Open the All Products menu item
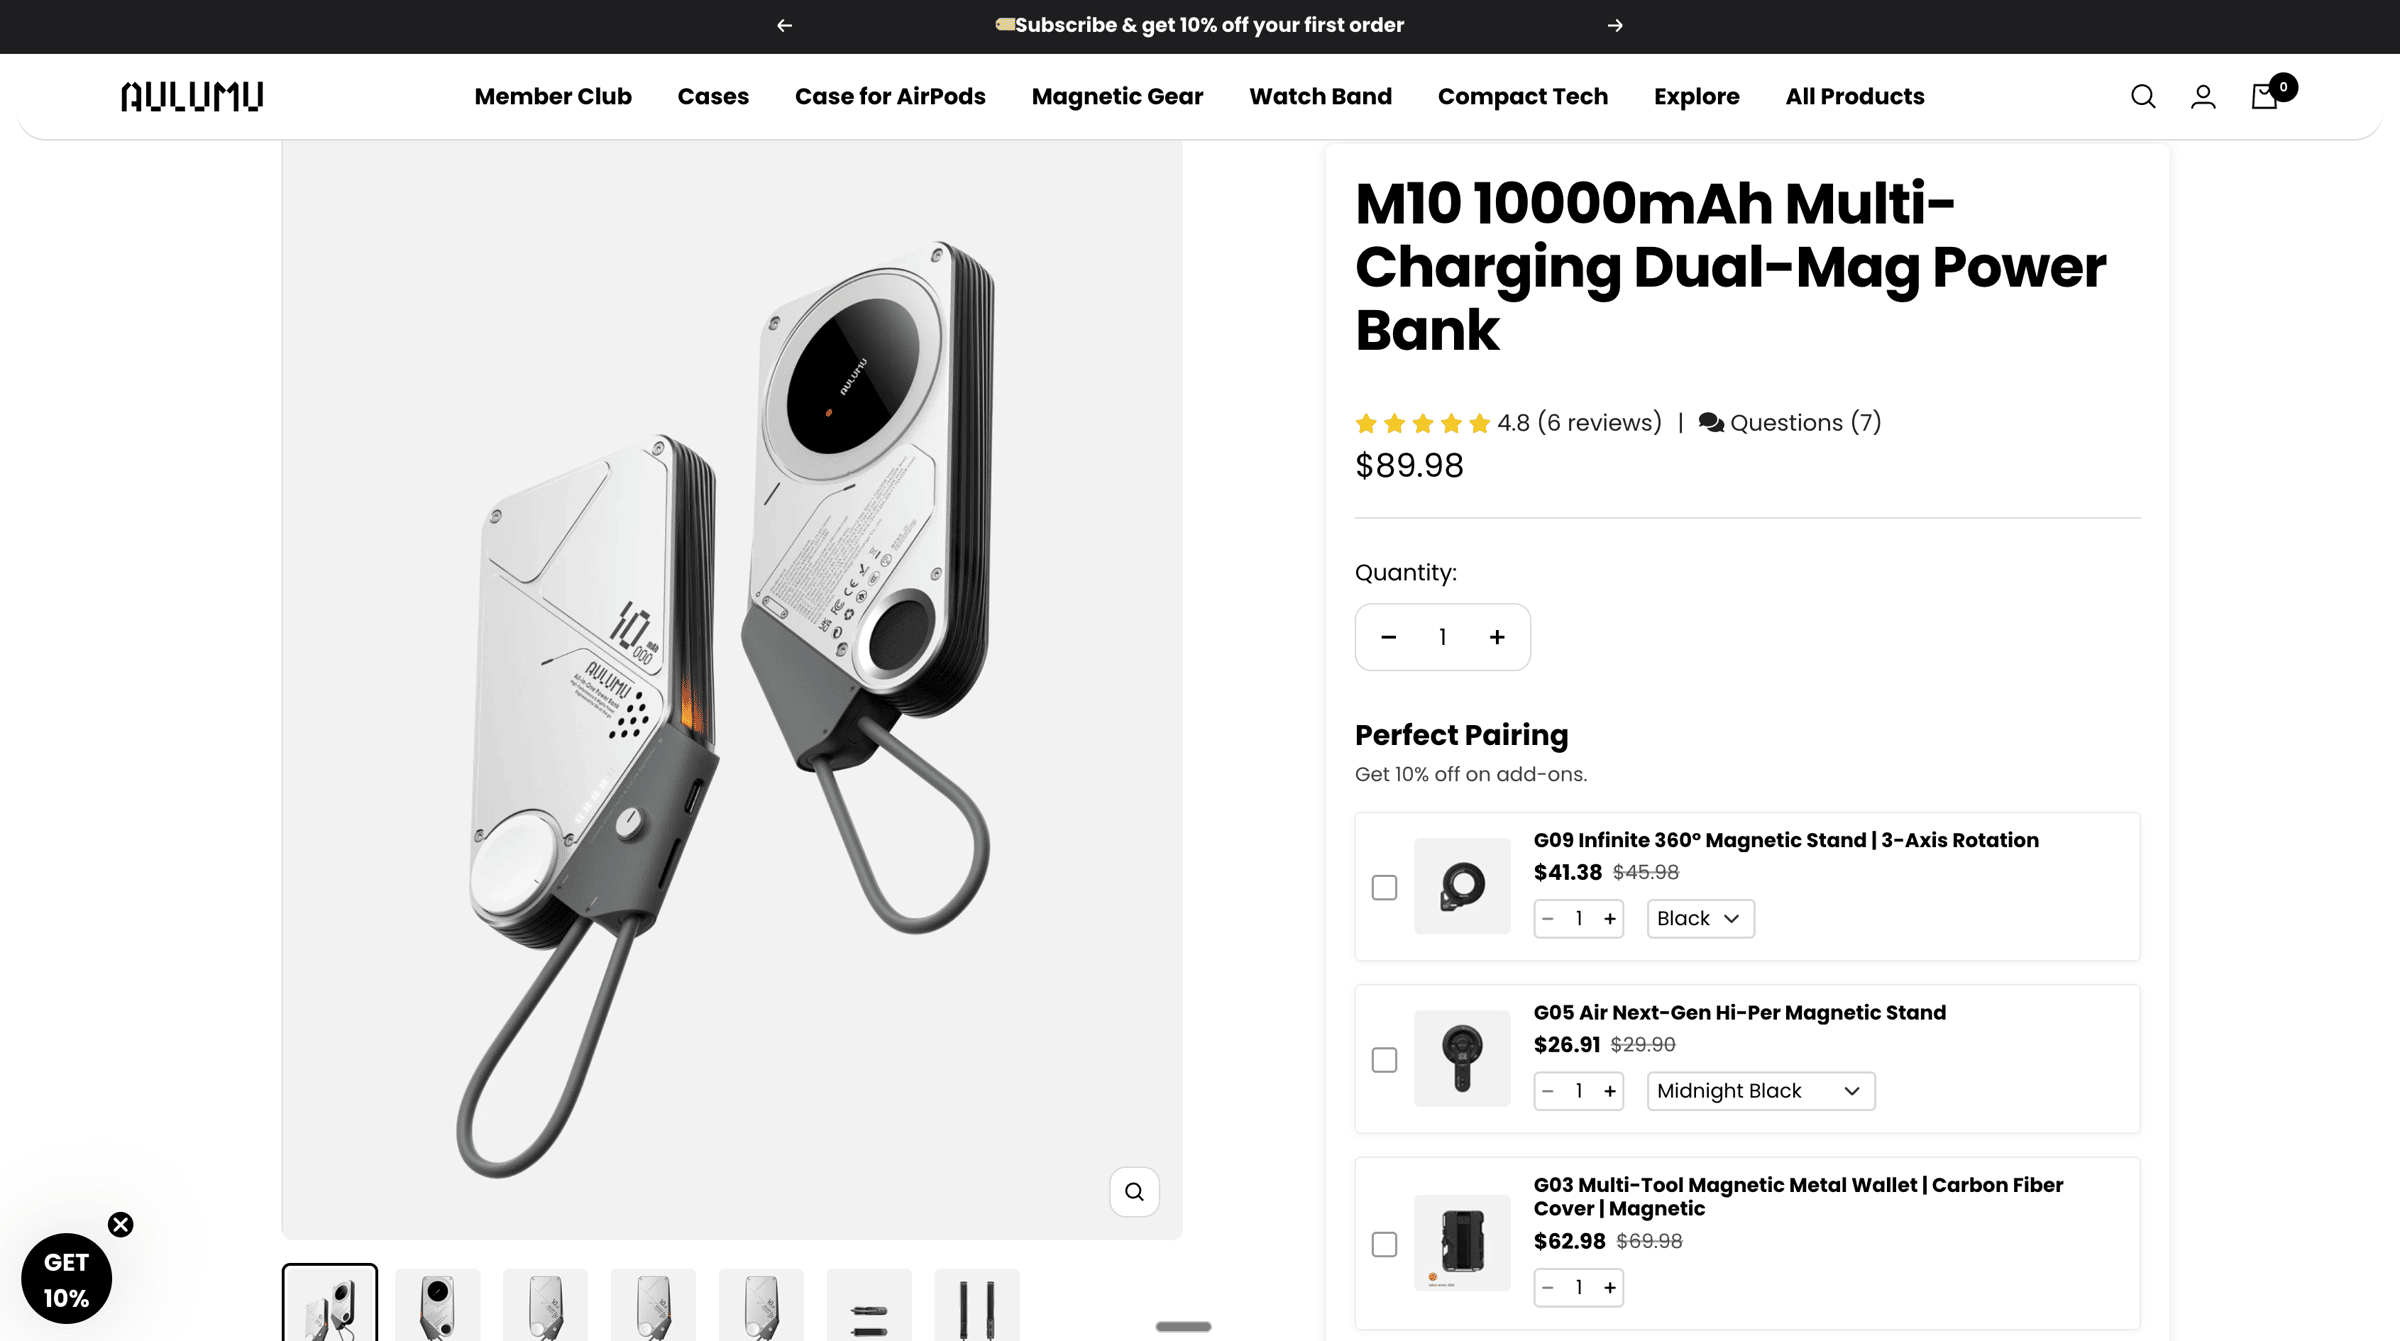The image size is (2400, 1341). click(1854, 97)
